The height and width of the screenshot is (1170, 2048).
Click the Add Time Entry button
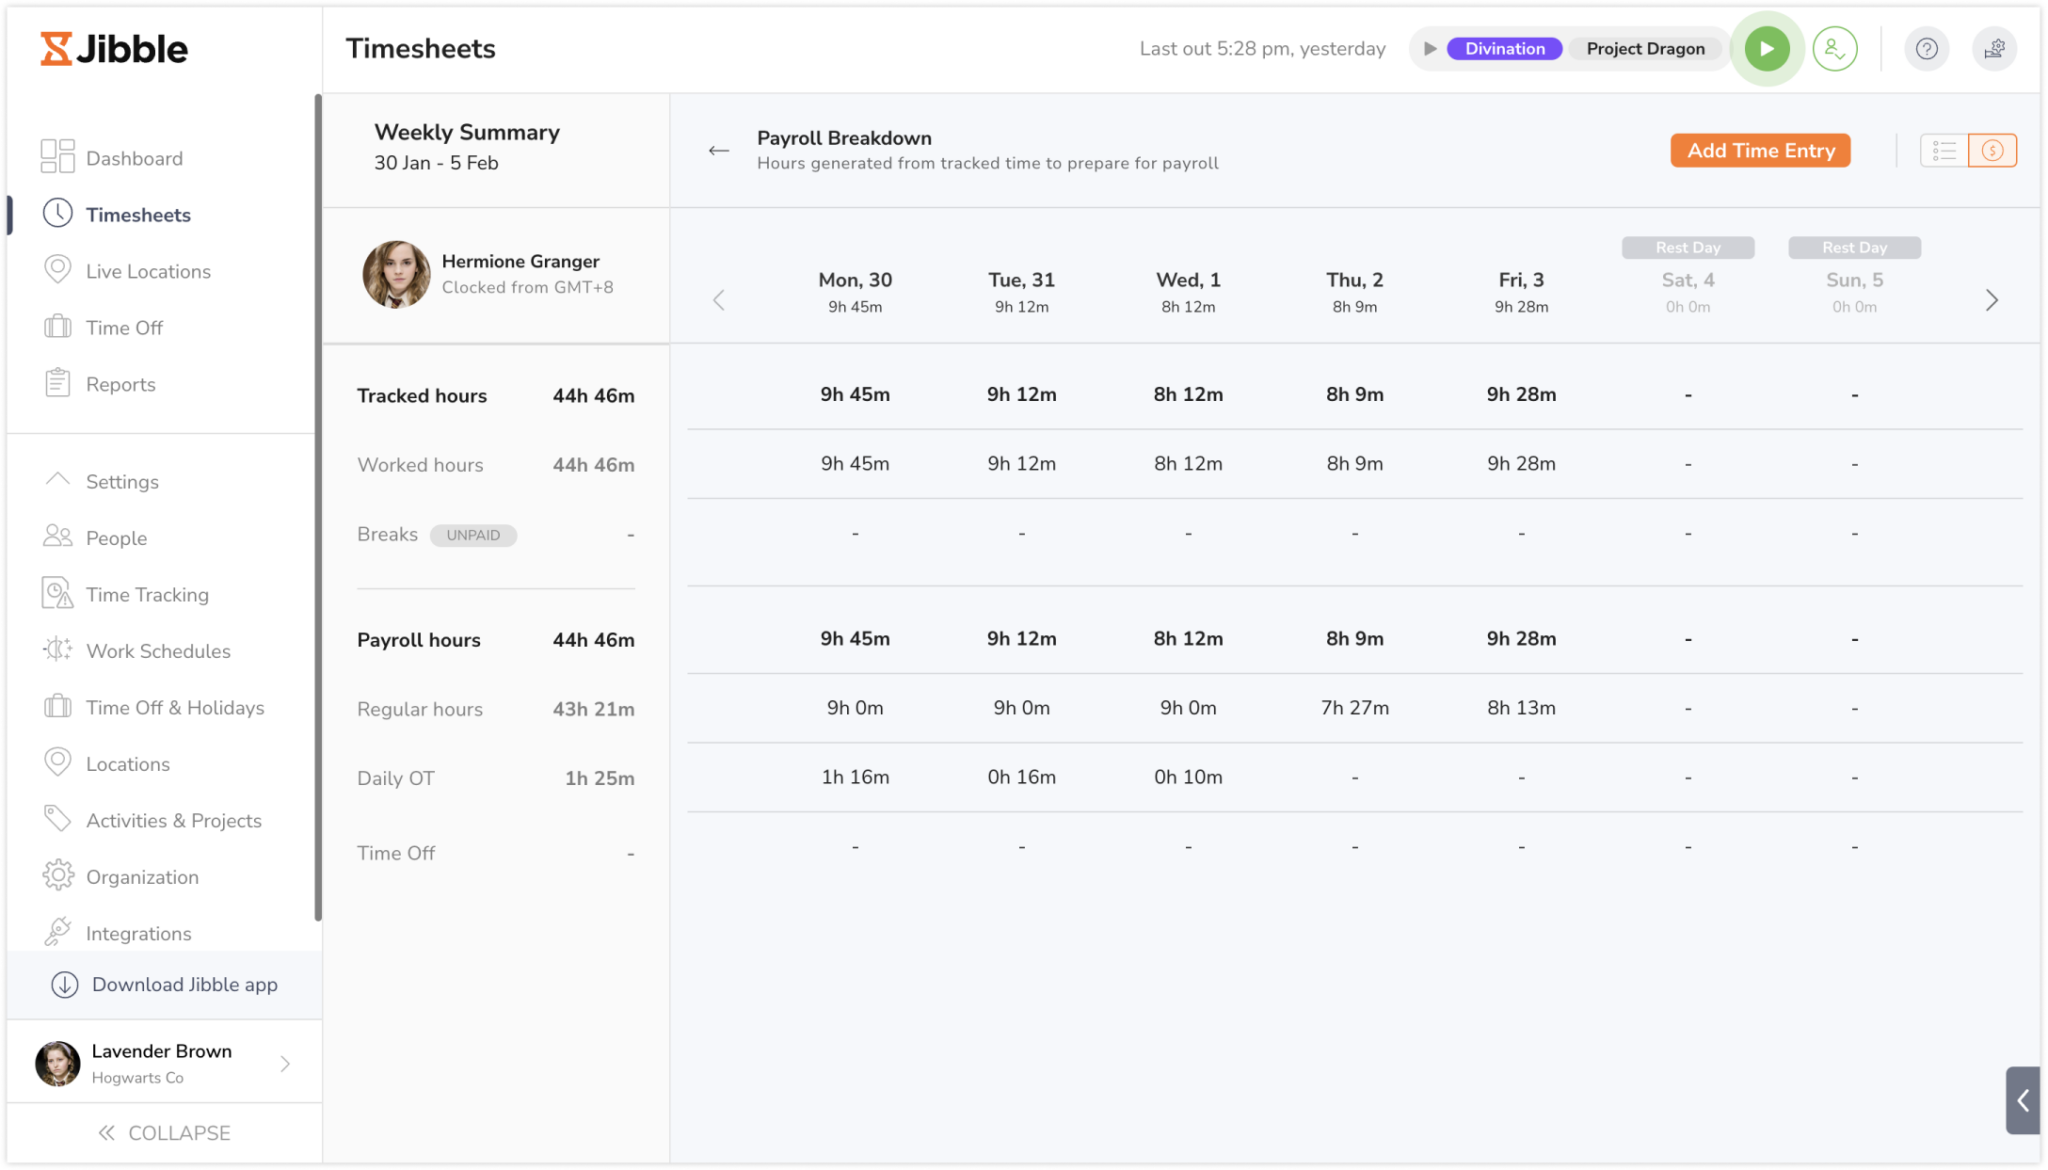pyautogui.click(x=1759, y=150)
